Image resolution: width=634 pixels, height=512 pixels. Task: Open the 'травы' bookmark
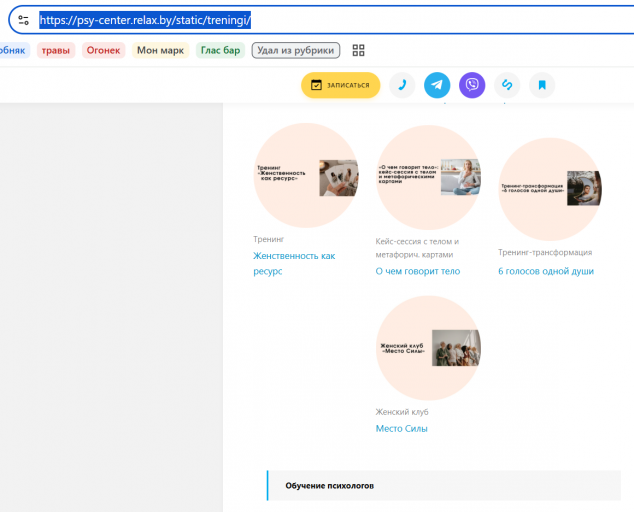tap(56, 51)
